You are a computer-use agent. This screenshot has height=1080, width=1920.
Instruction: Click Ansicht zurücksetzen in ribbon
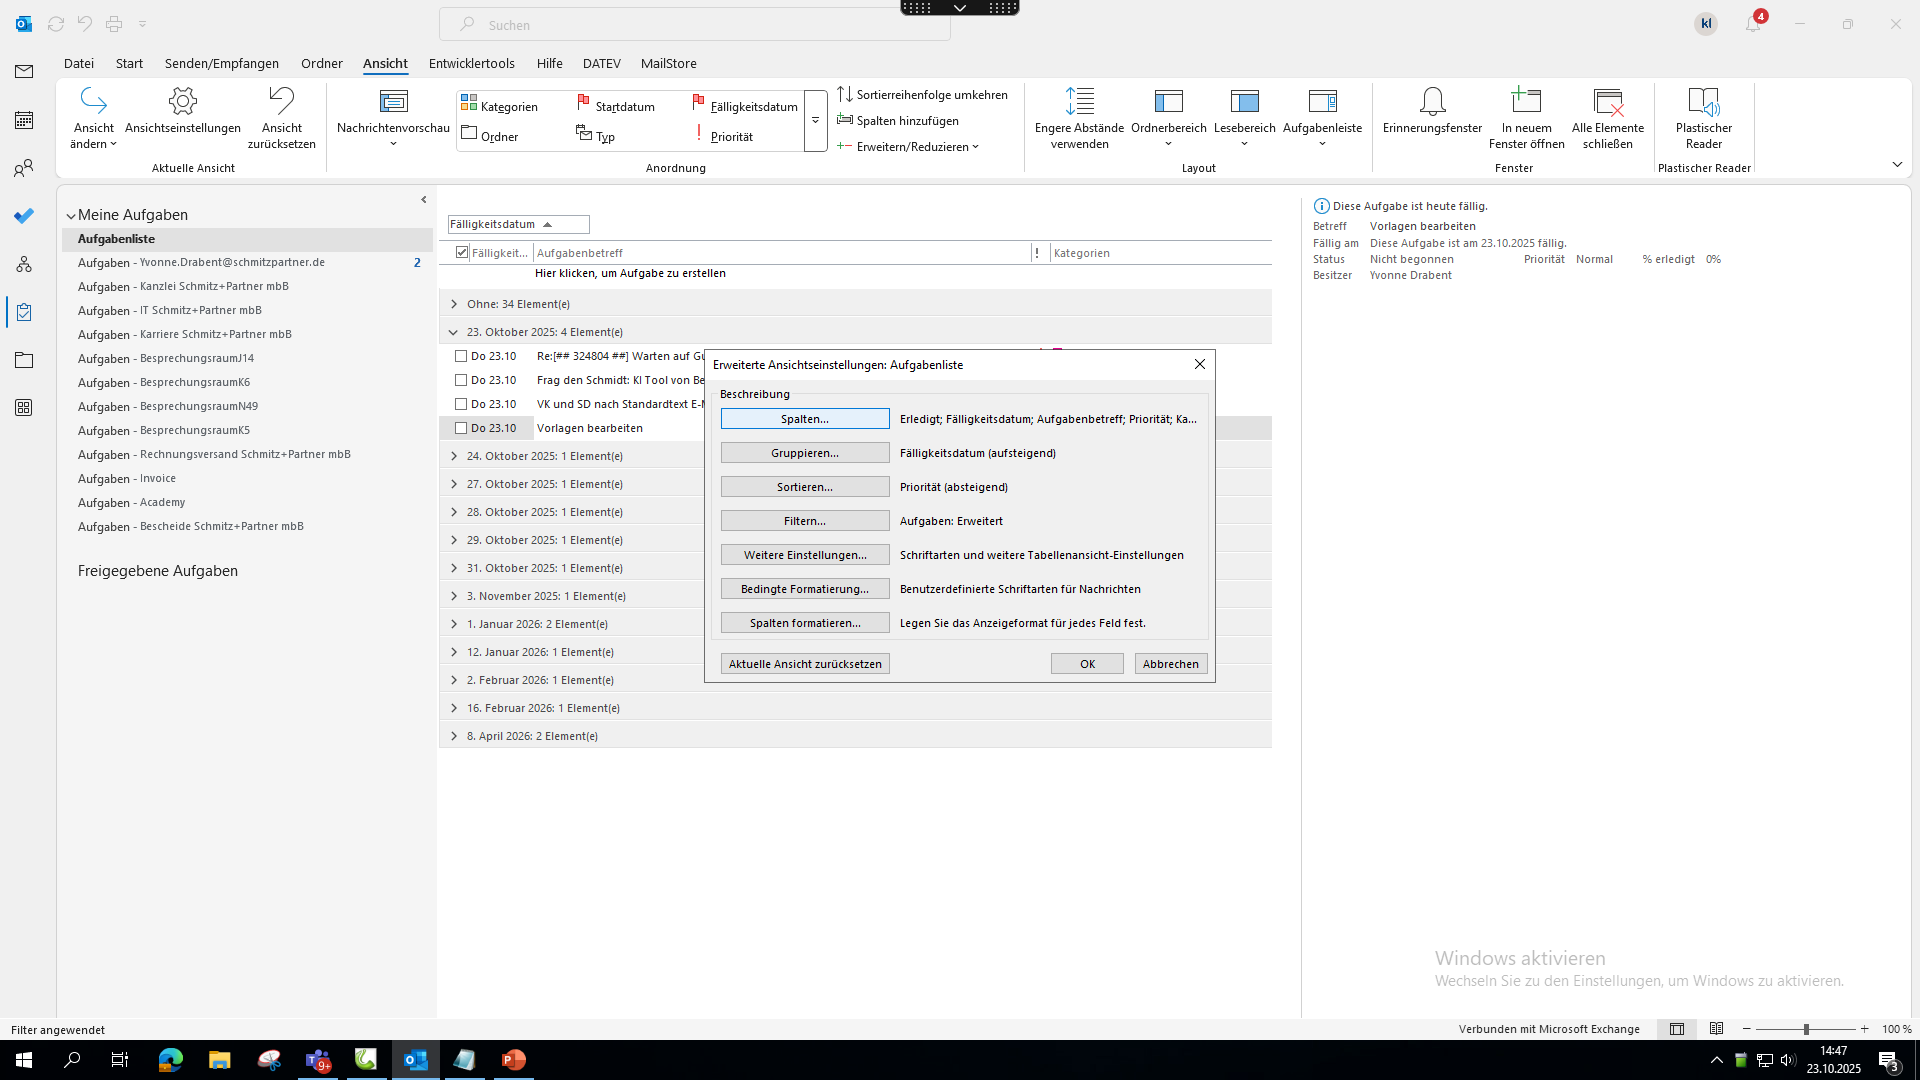click(282, 118)
